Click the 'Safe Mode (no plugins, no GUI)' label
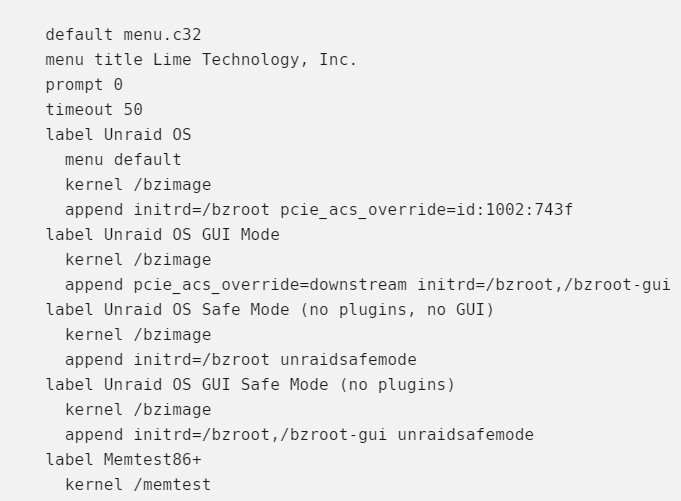The height and width of the screenshot is (501, 681). 348,310
